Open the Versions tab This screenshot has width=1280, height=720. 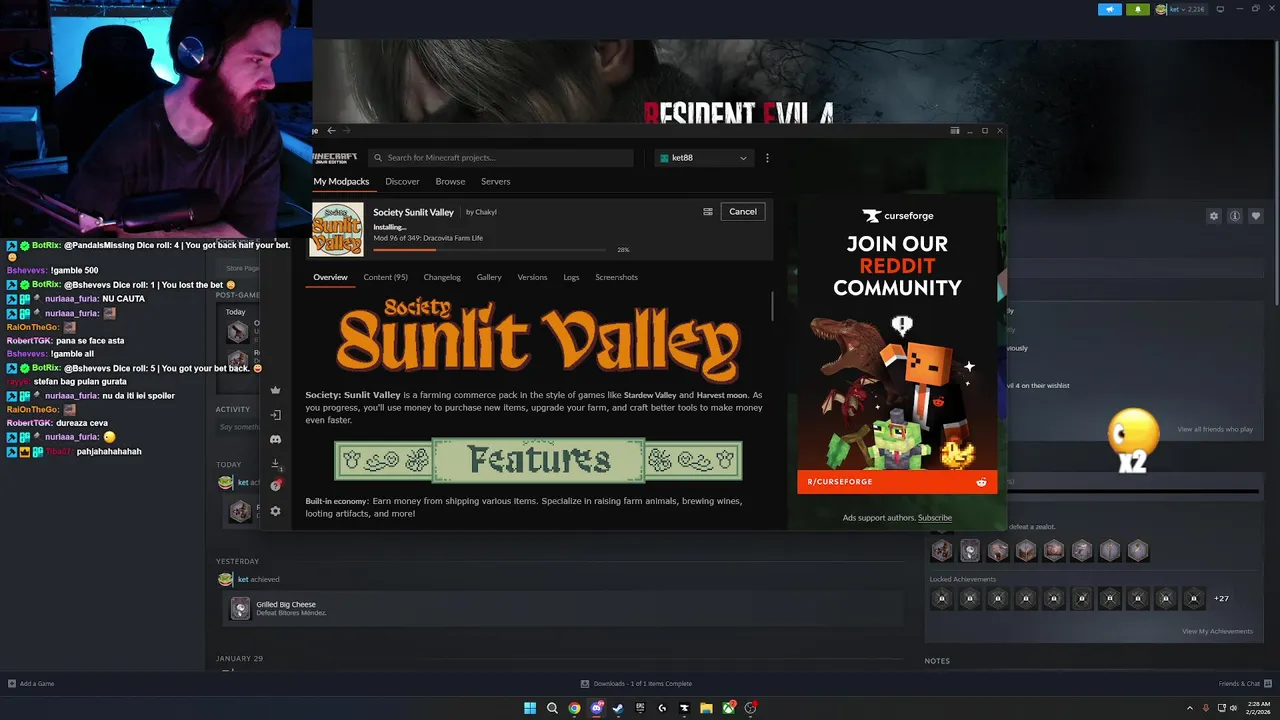coord(532,277)
